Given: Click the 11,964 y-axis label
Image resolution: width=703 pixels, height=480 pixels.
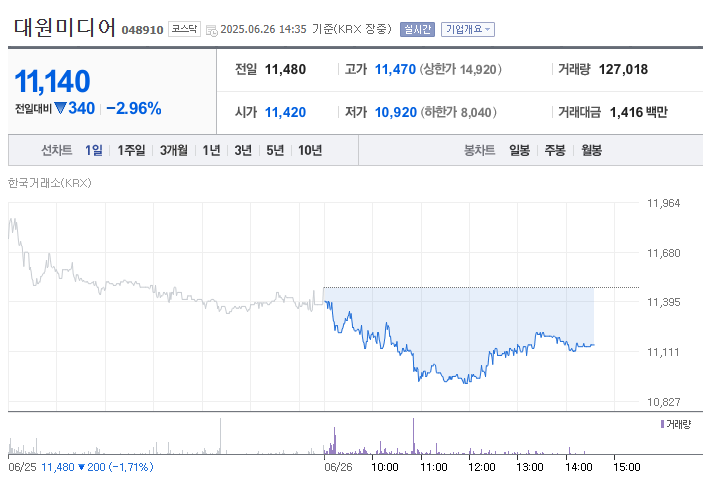Looking at the screenshot, I should click(664, 203).
